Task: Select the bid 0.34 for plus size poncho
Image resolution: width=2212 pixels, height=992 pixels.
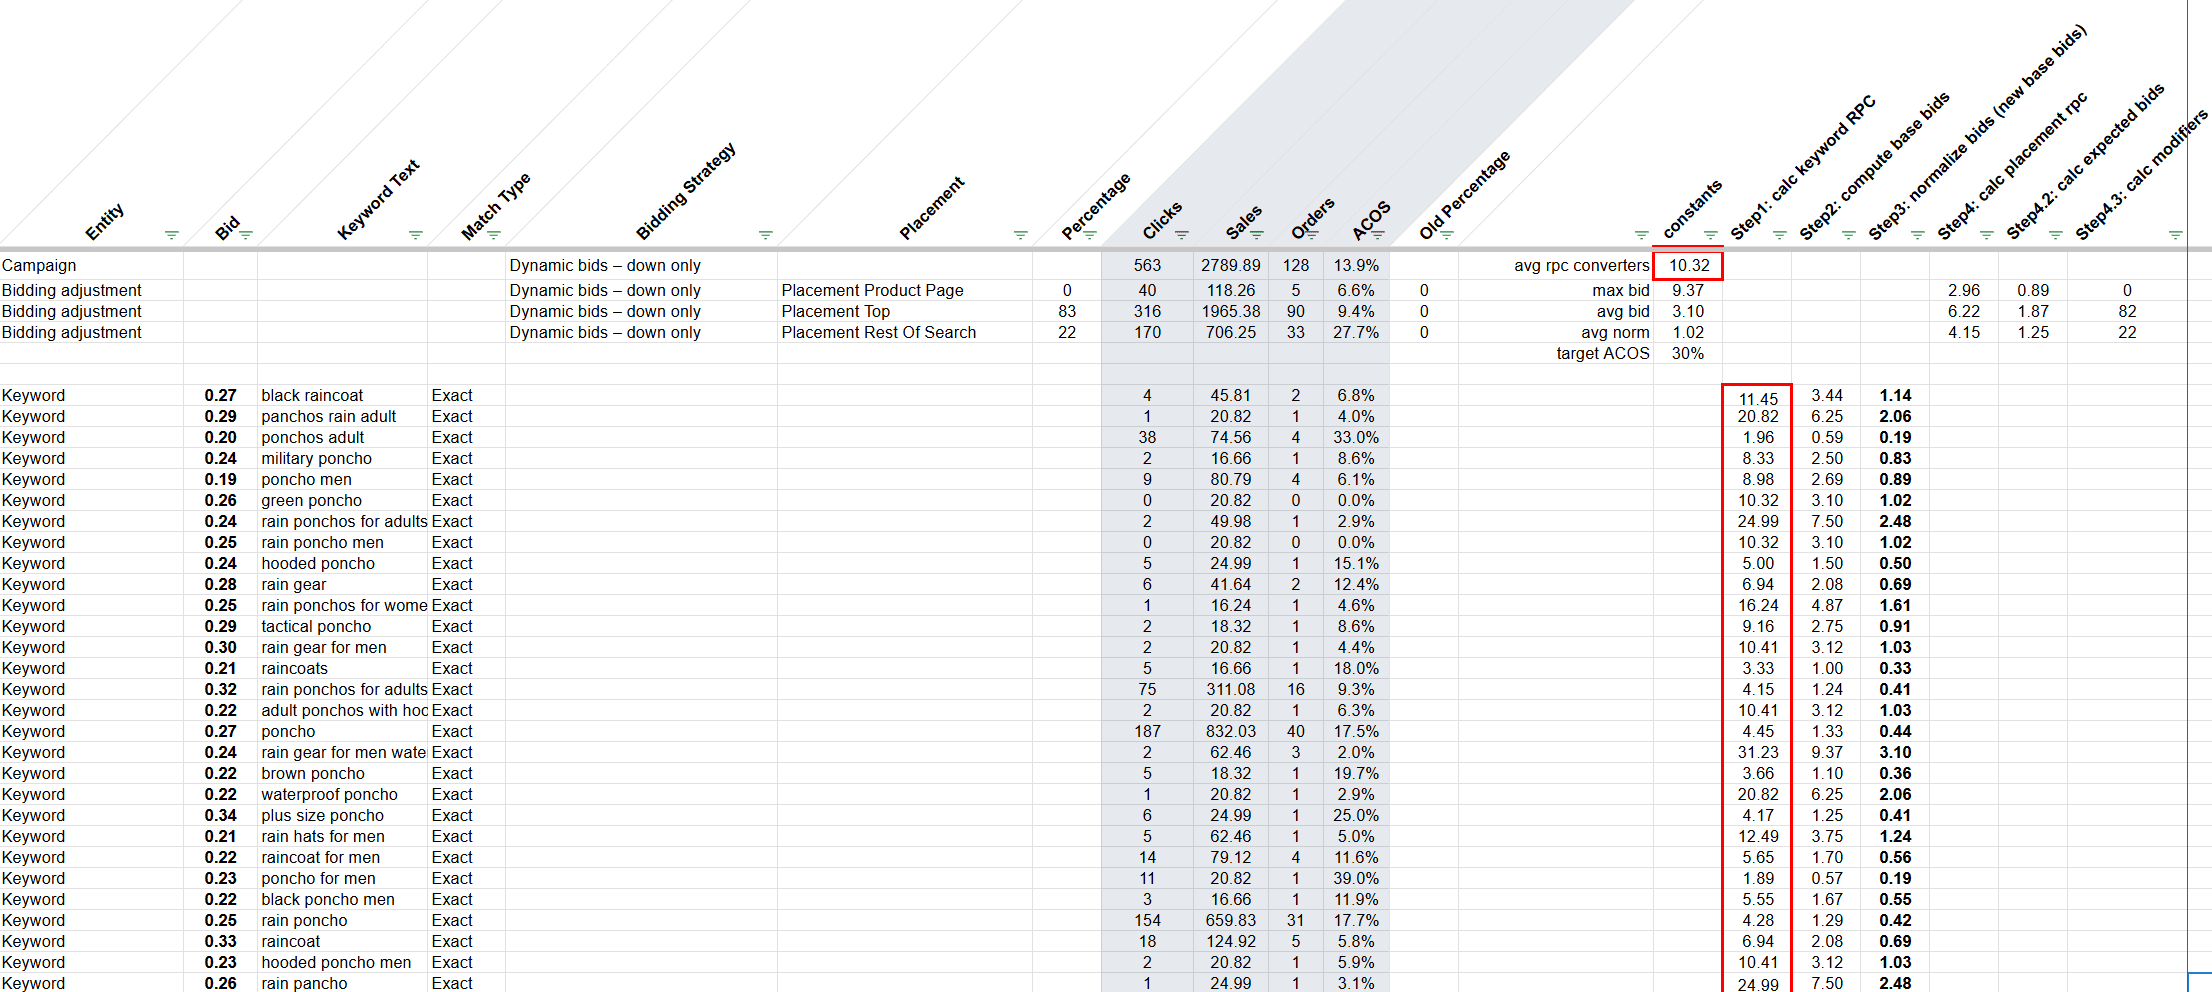Action: (x=221, y=815)
